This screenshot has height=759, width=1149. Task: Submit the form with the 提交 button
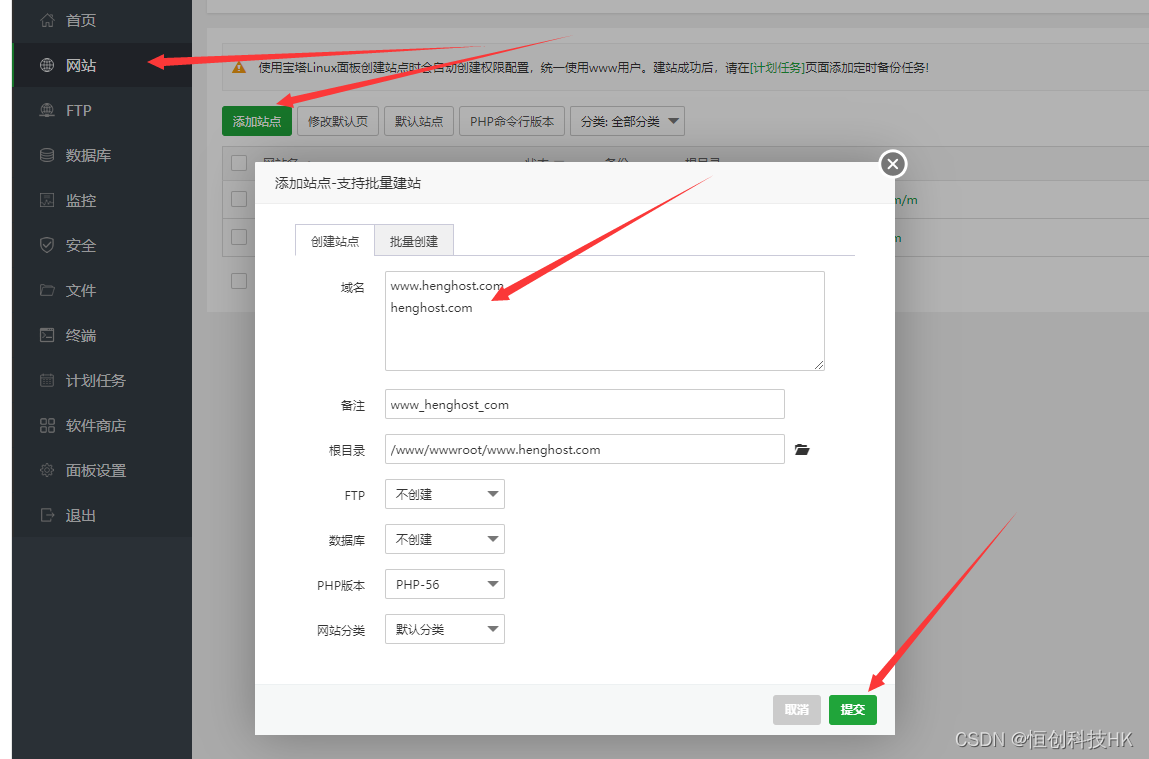click(852, 709)
